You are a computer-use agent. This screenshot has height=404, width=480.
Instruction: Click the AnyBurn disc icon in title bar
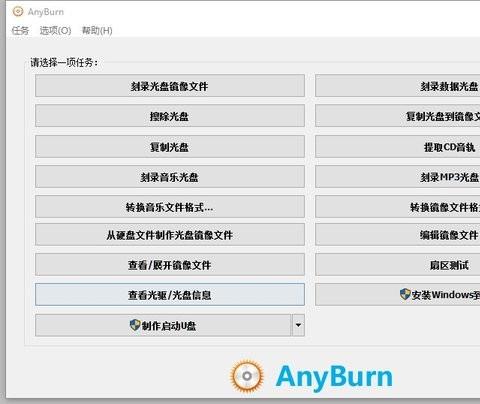point(18,12)
